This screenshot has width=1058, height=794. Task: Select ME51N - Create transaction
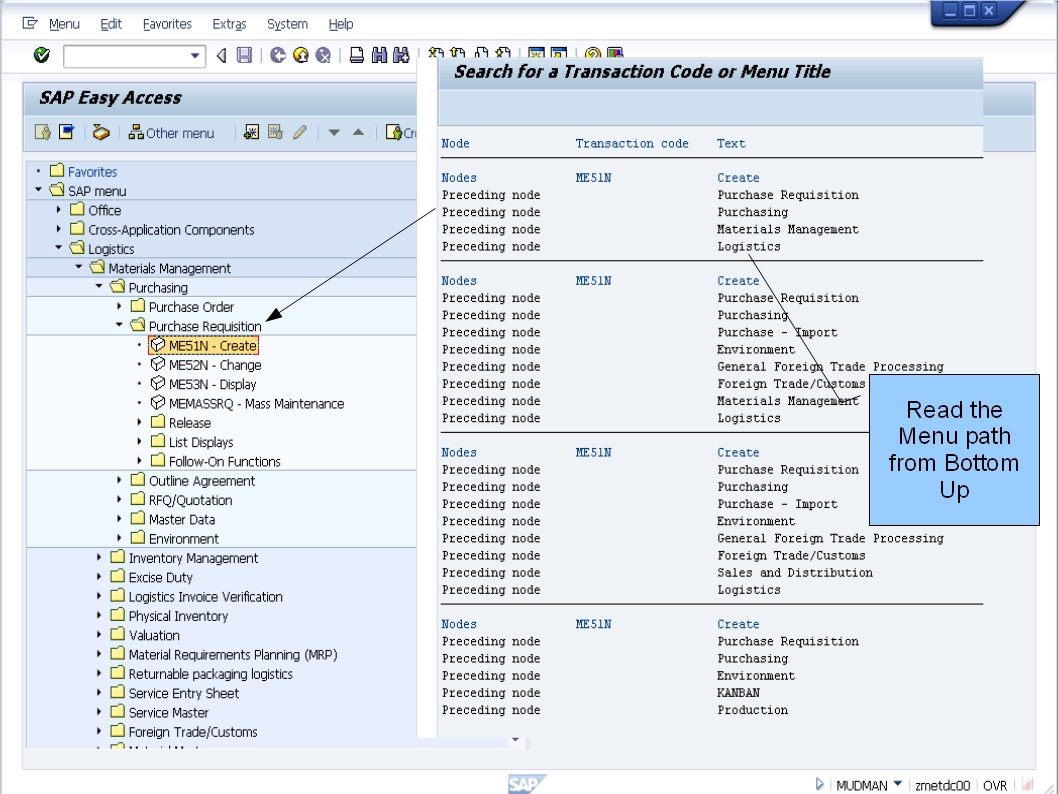(213, 346)
